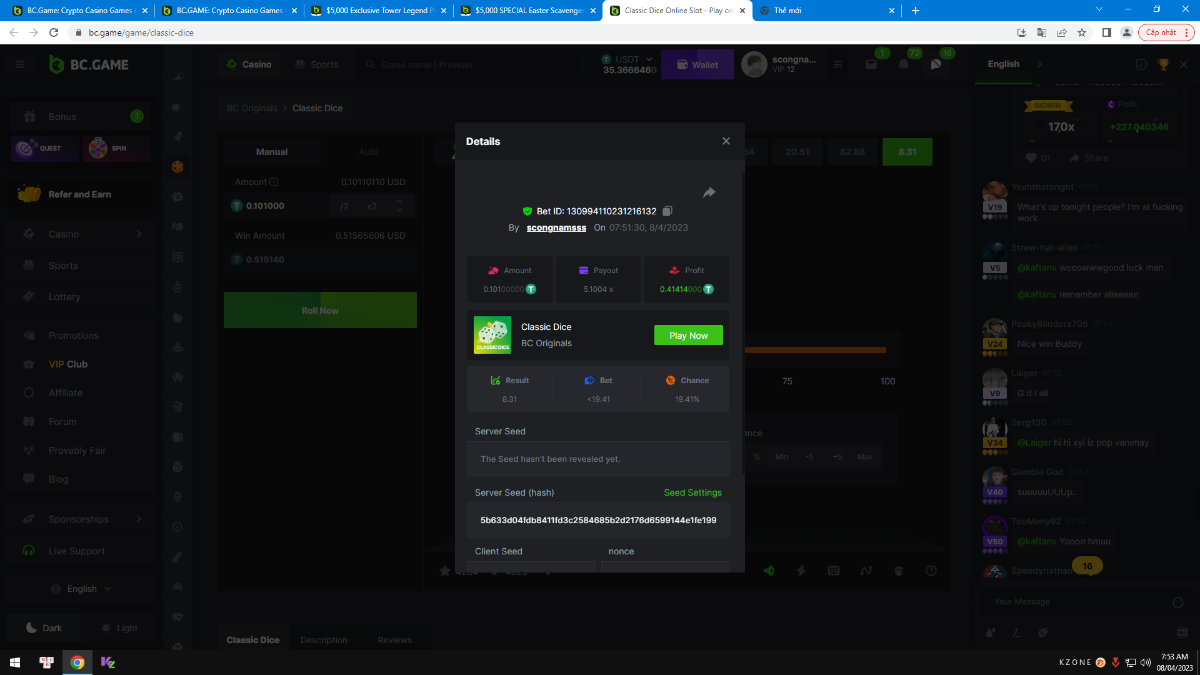
Task: Switch theme to Light mode
Action: click(119, 628)
